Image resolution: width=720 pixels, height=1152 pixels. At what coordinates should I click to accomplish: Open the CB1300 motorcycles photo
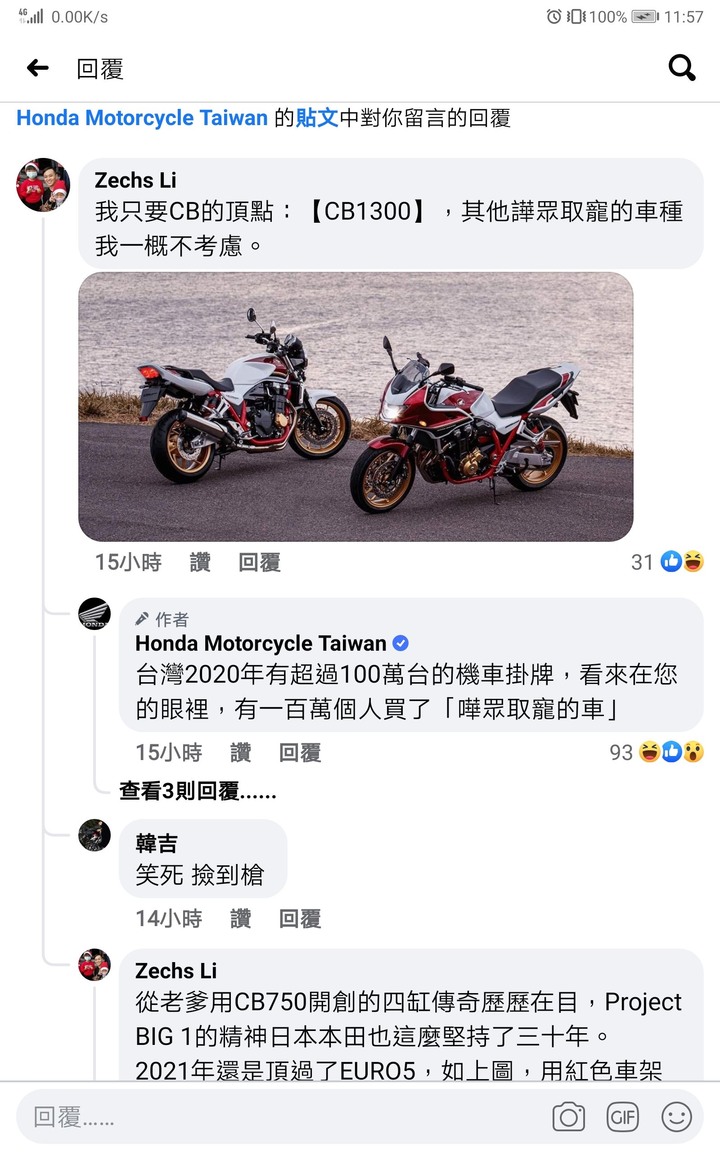coord(356,406)
